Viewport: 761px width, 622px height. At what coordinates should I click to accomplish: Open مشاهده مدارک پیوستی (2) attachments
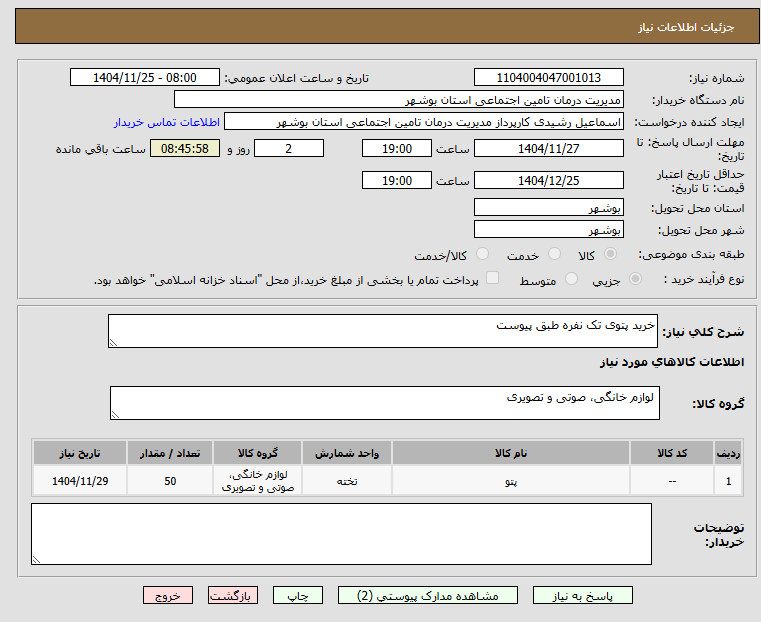428,595
